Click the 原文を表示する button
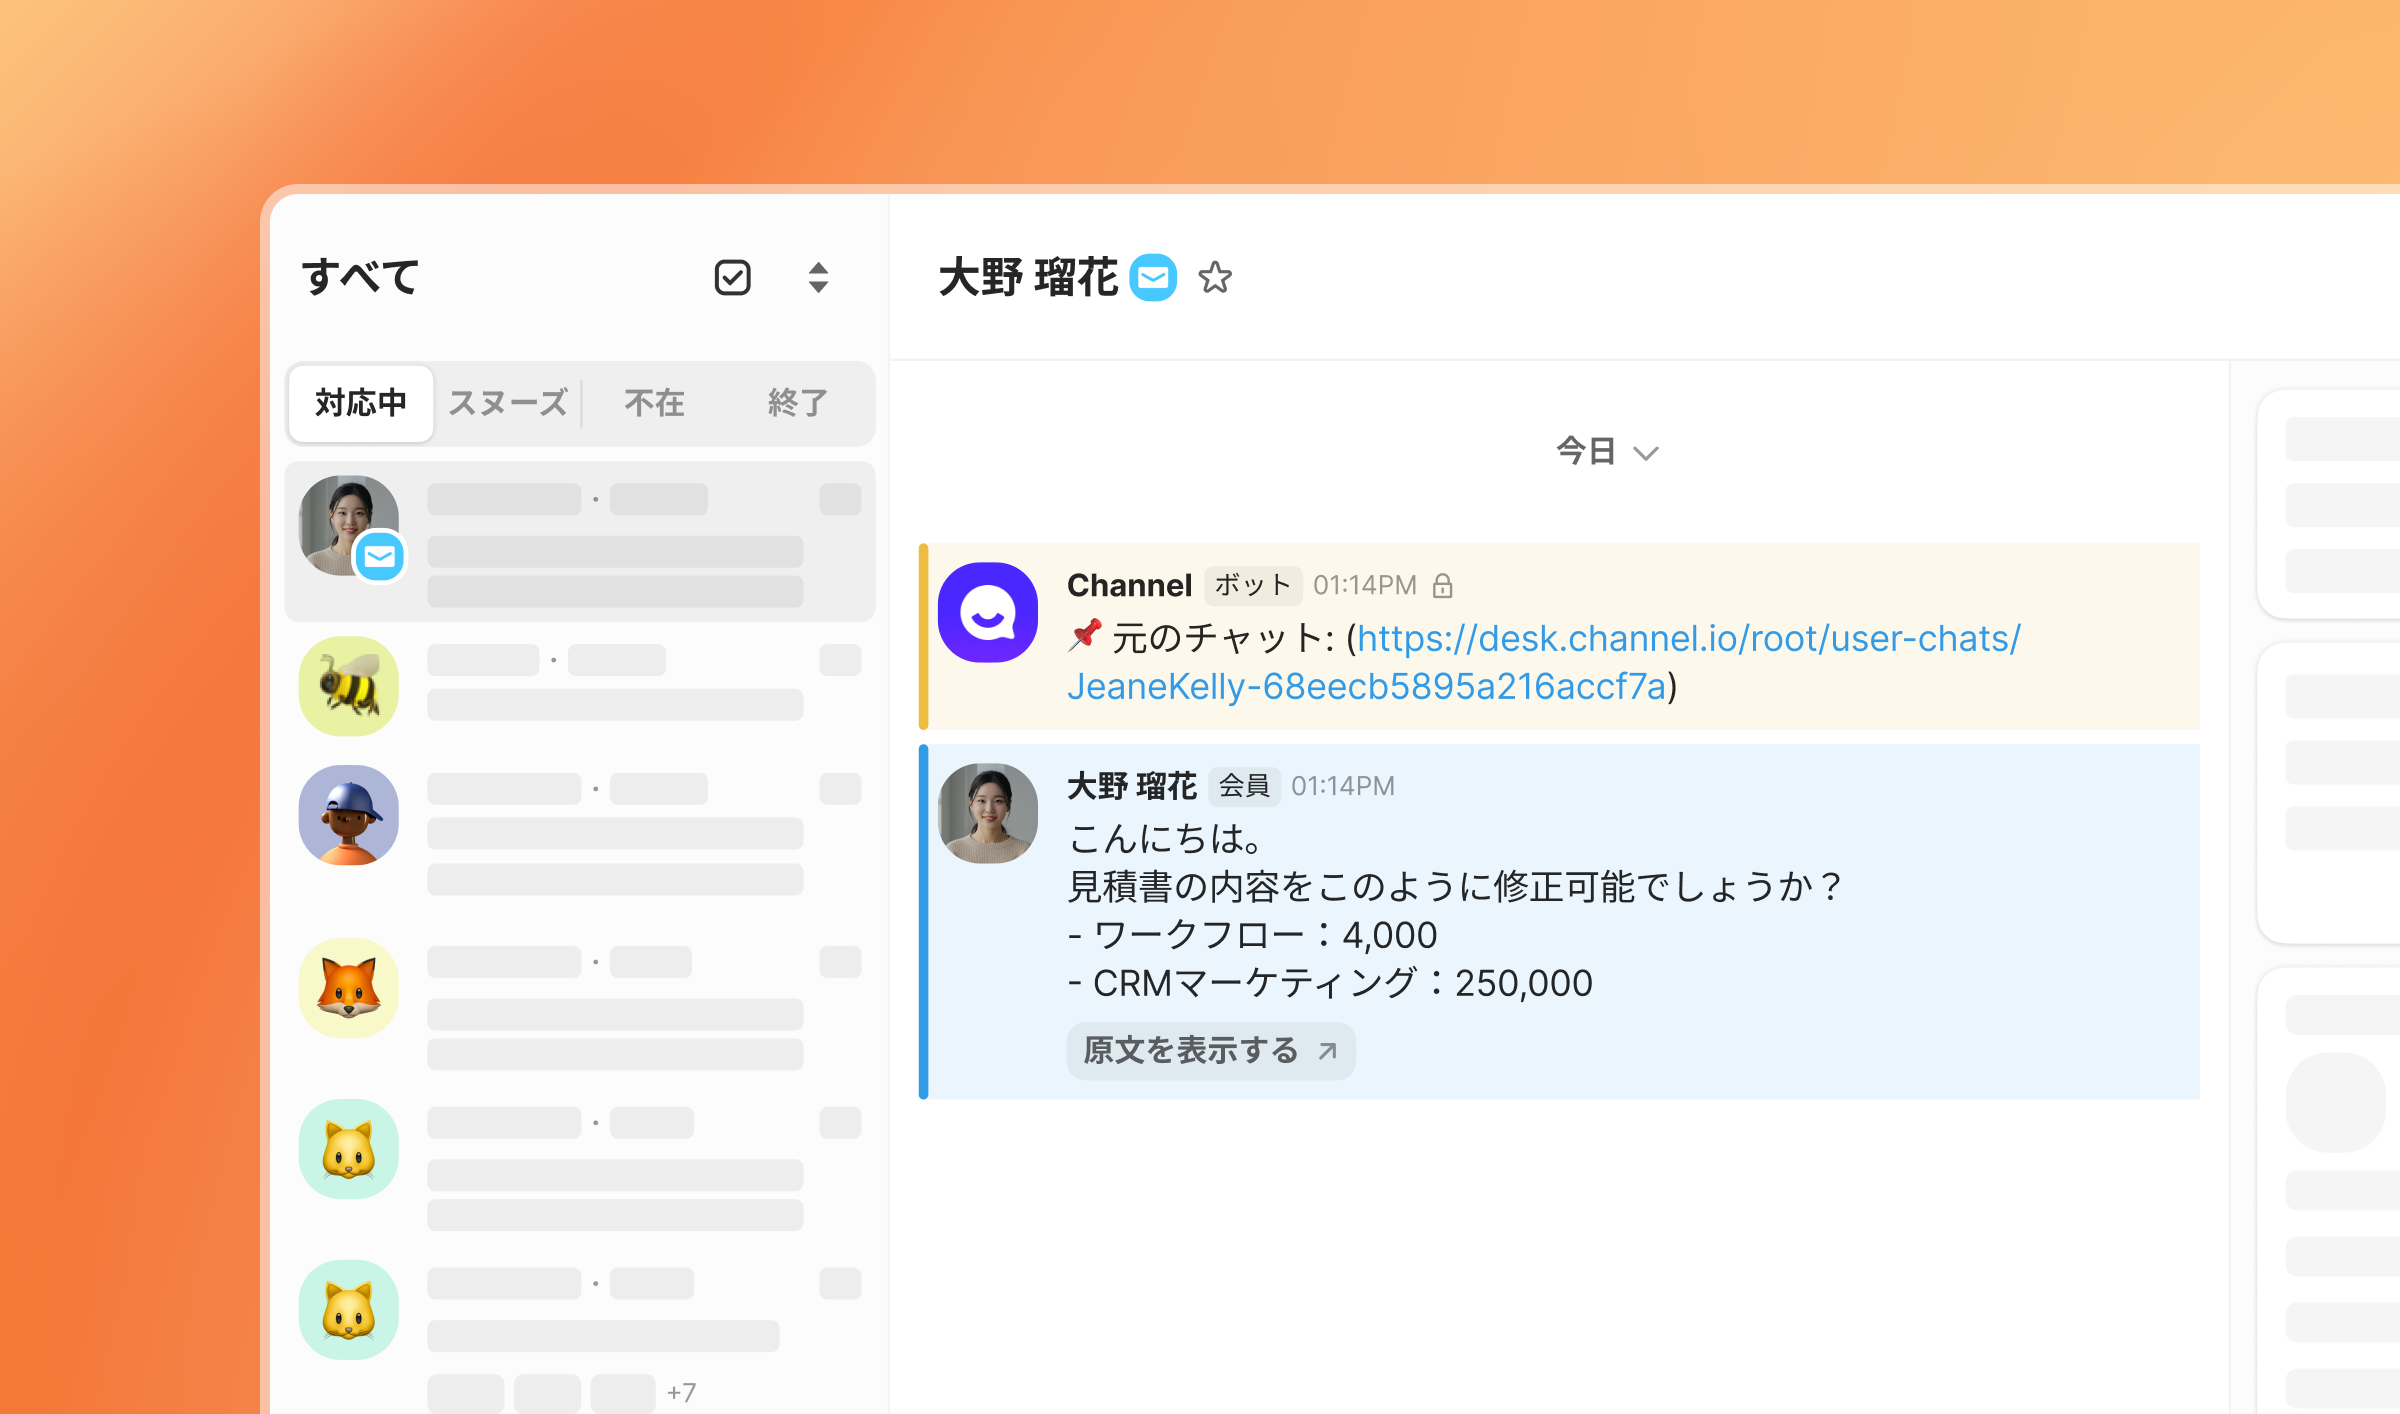This screenshot has width=2400, height=1414. [x=1210, y=1050]
